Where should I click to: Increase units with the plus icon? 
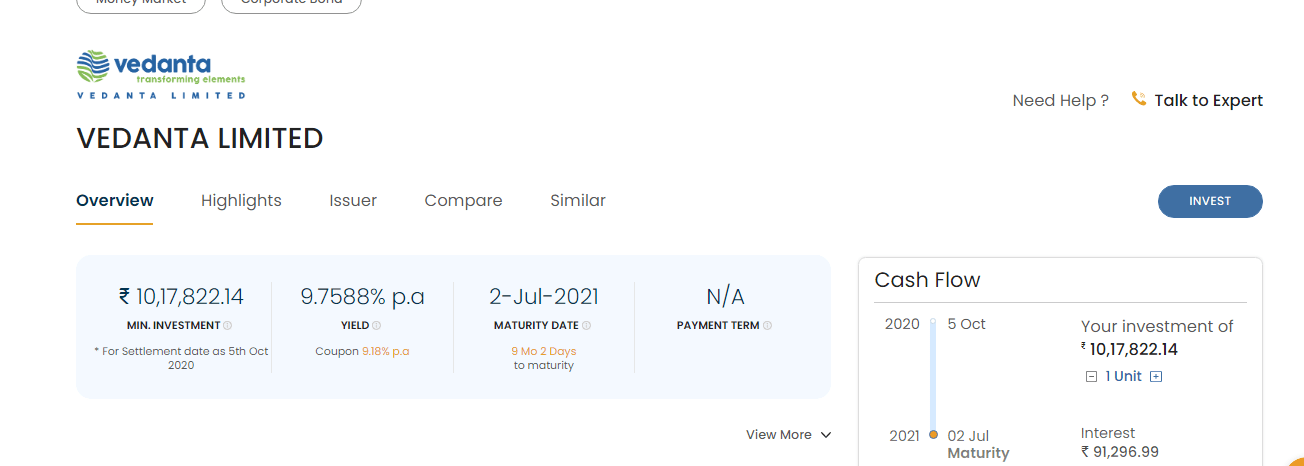tap(1156, 377)
